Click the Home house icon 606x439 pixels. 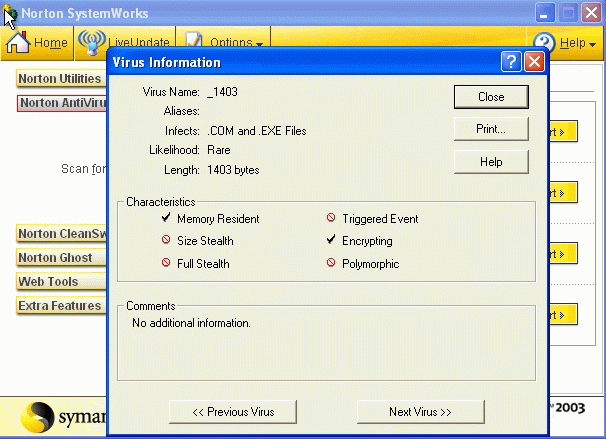coord(18,43)
